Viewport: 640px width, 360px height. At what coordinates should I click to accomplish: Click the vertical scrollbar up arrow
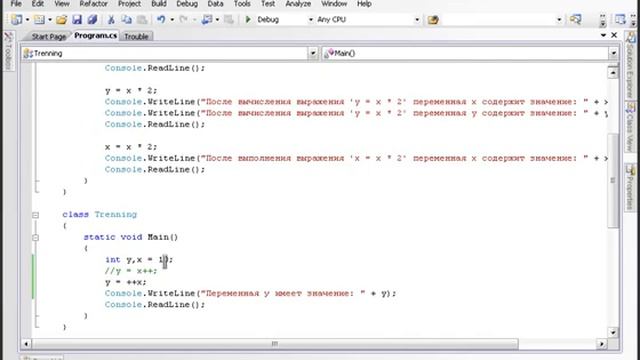tap(613, 73)
